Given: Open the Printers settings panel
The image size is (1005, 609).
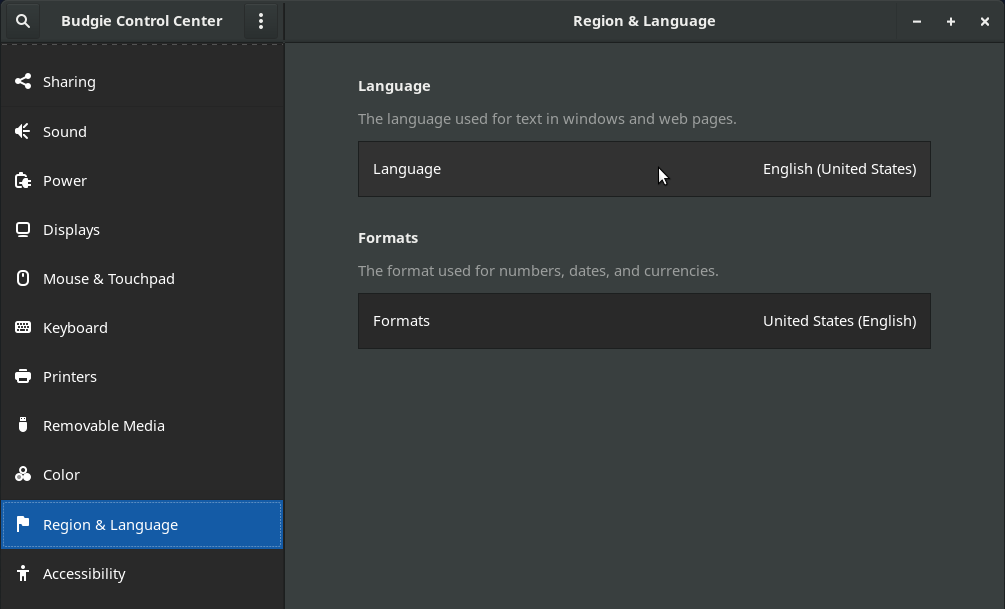Looking at the screenshot, I should (70, 377).
